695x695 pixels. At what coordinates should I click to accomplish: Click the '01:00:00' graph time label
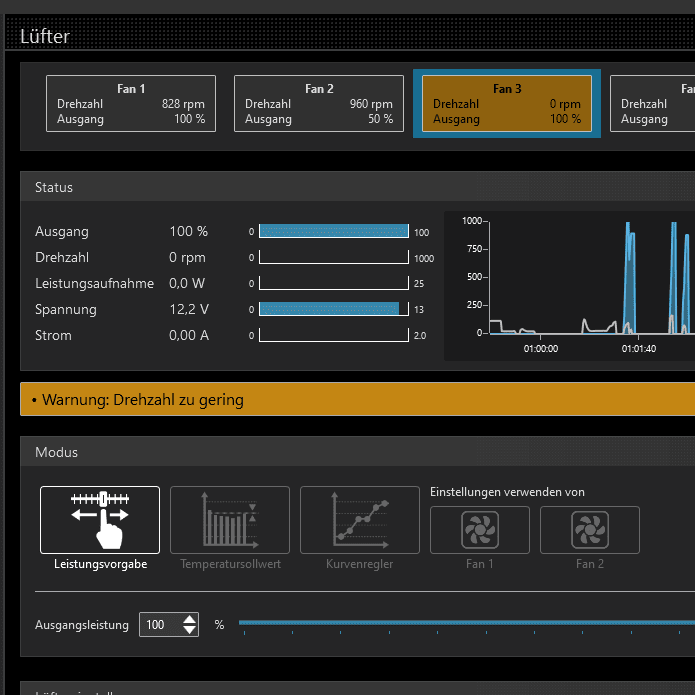tap(541, 349)
